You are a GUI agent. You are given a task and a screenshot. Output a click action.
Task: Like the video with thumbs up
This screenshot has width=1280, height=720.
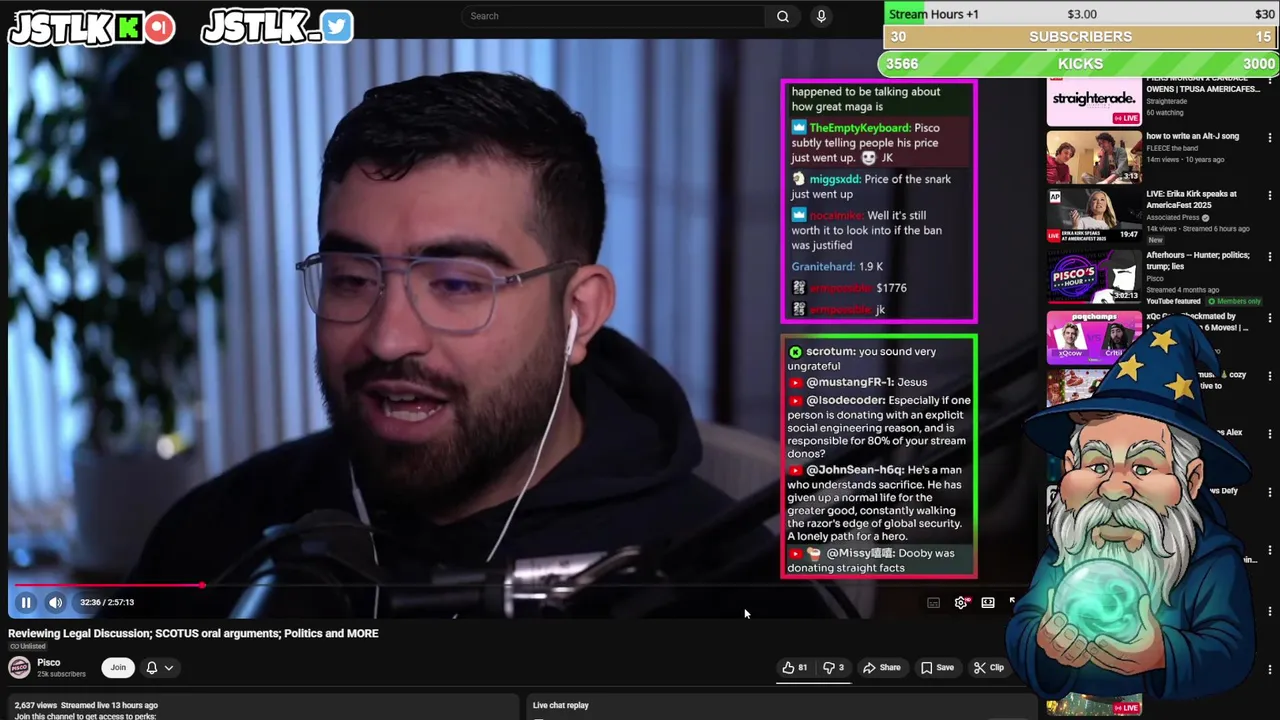pos(795,667)
